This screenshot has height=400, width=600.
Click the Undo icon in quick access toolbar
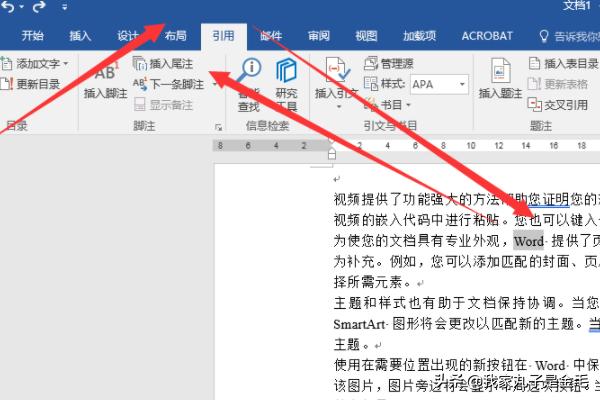click(x=10, y=8)
